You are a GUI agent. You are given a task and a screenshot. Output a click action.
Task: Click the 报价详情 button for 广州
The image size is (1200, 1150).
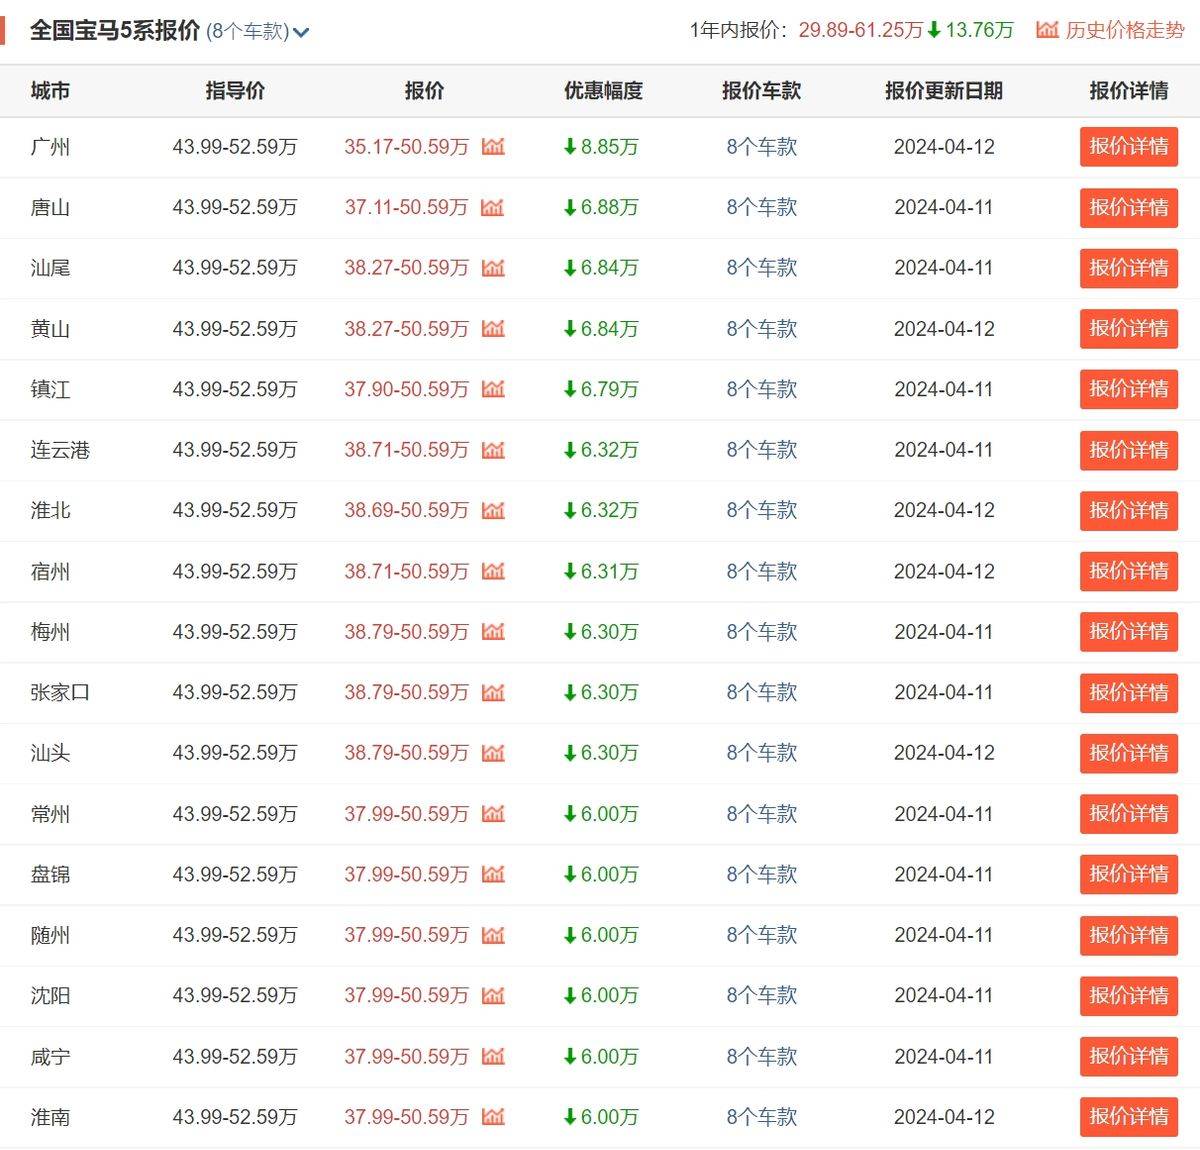click(x=1128, y=147)
